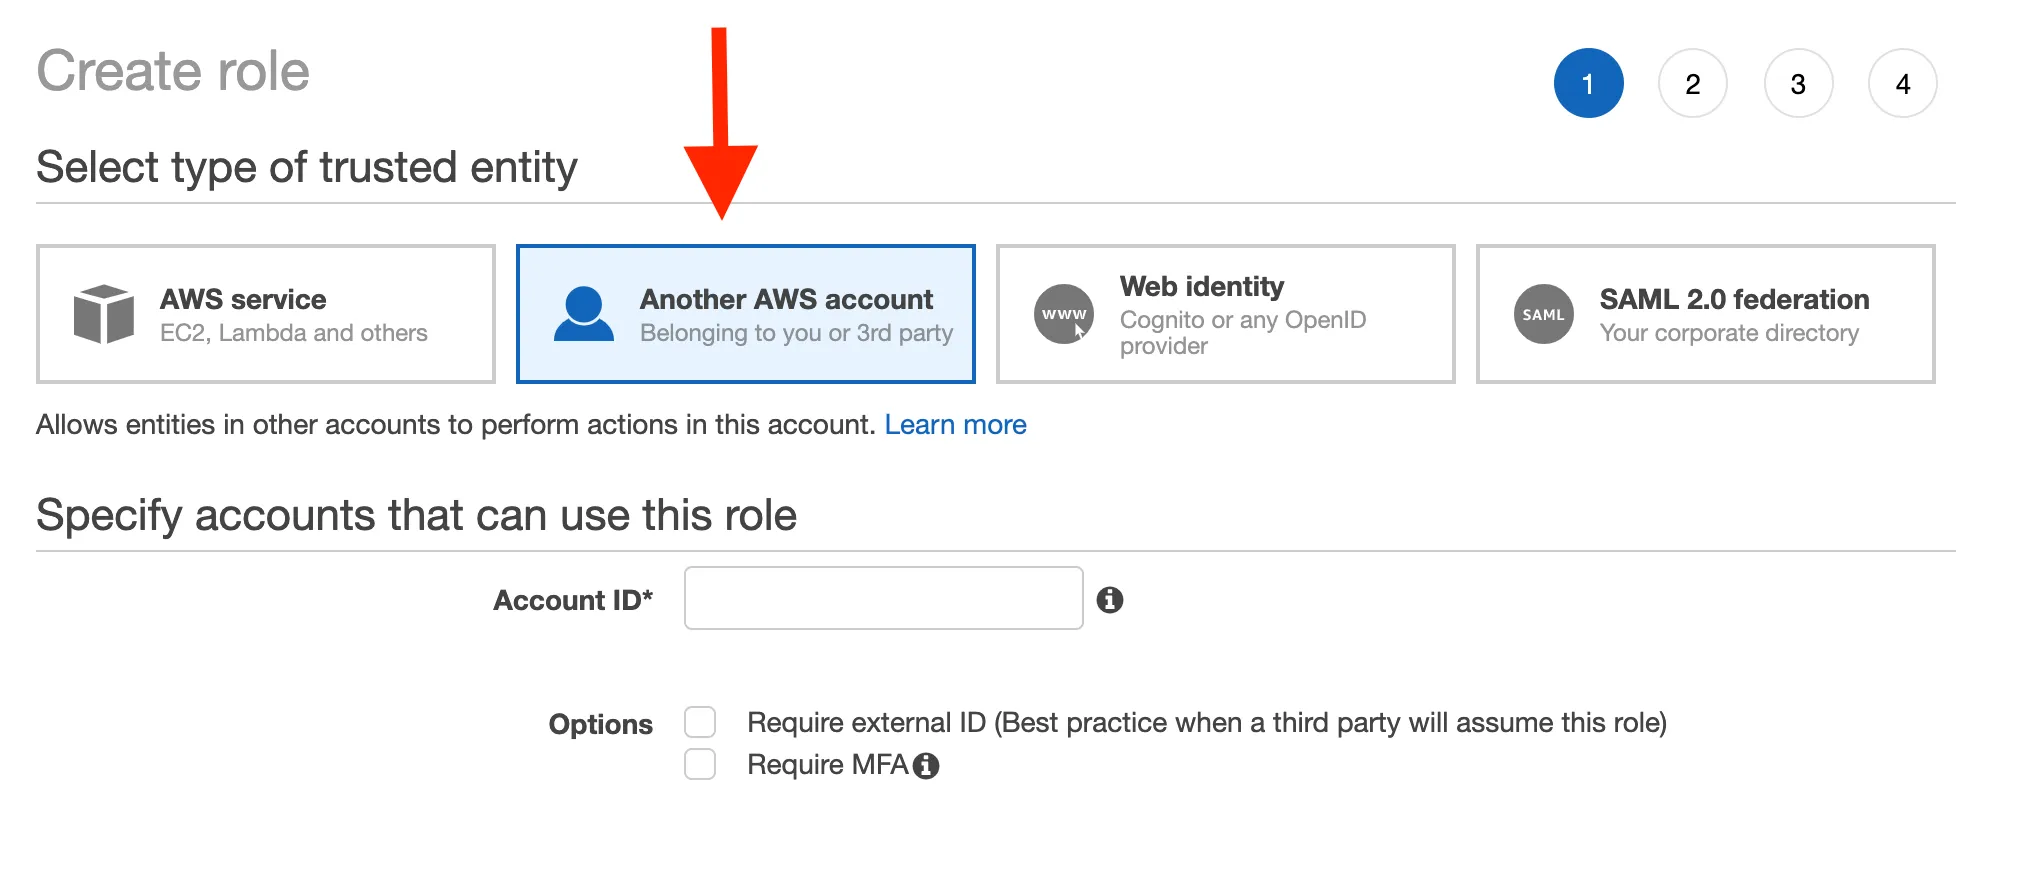The image size is (2028, 894).
Task: Select AWS service trusted entity card
Action: pyautogui.click(x=266, y=314)
